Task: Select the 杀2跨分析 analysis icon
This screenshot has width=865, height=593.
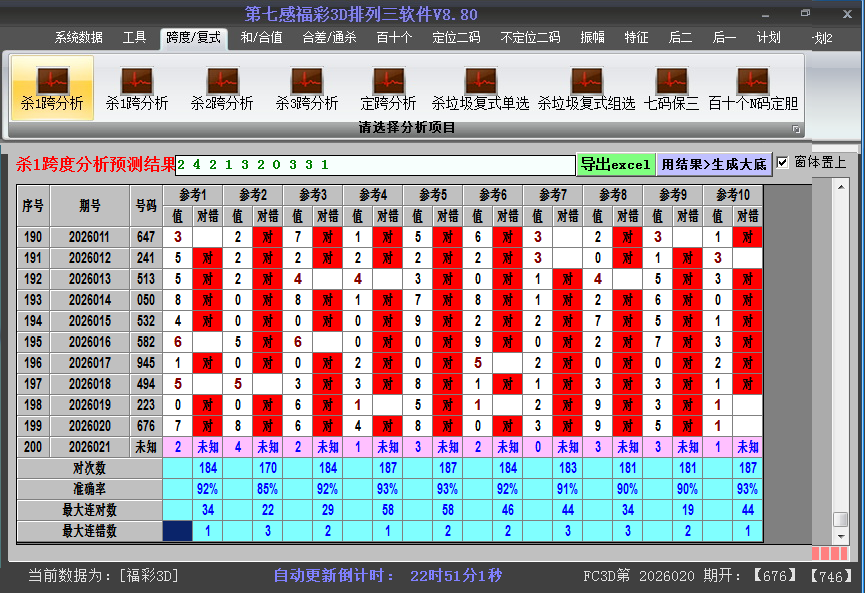Action: (x=222, y=88)
